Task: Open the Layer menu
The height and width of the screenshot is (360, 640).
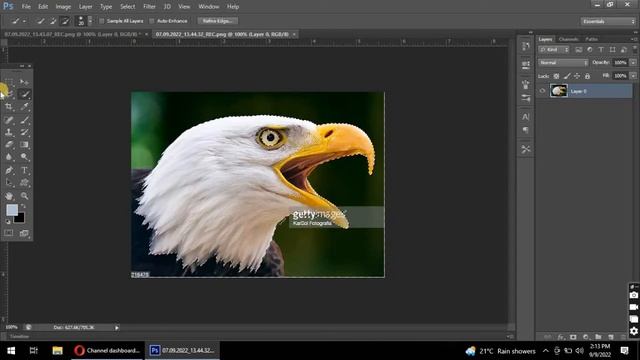Action: 85,7
